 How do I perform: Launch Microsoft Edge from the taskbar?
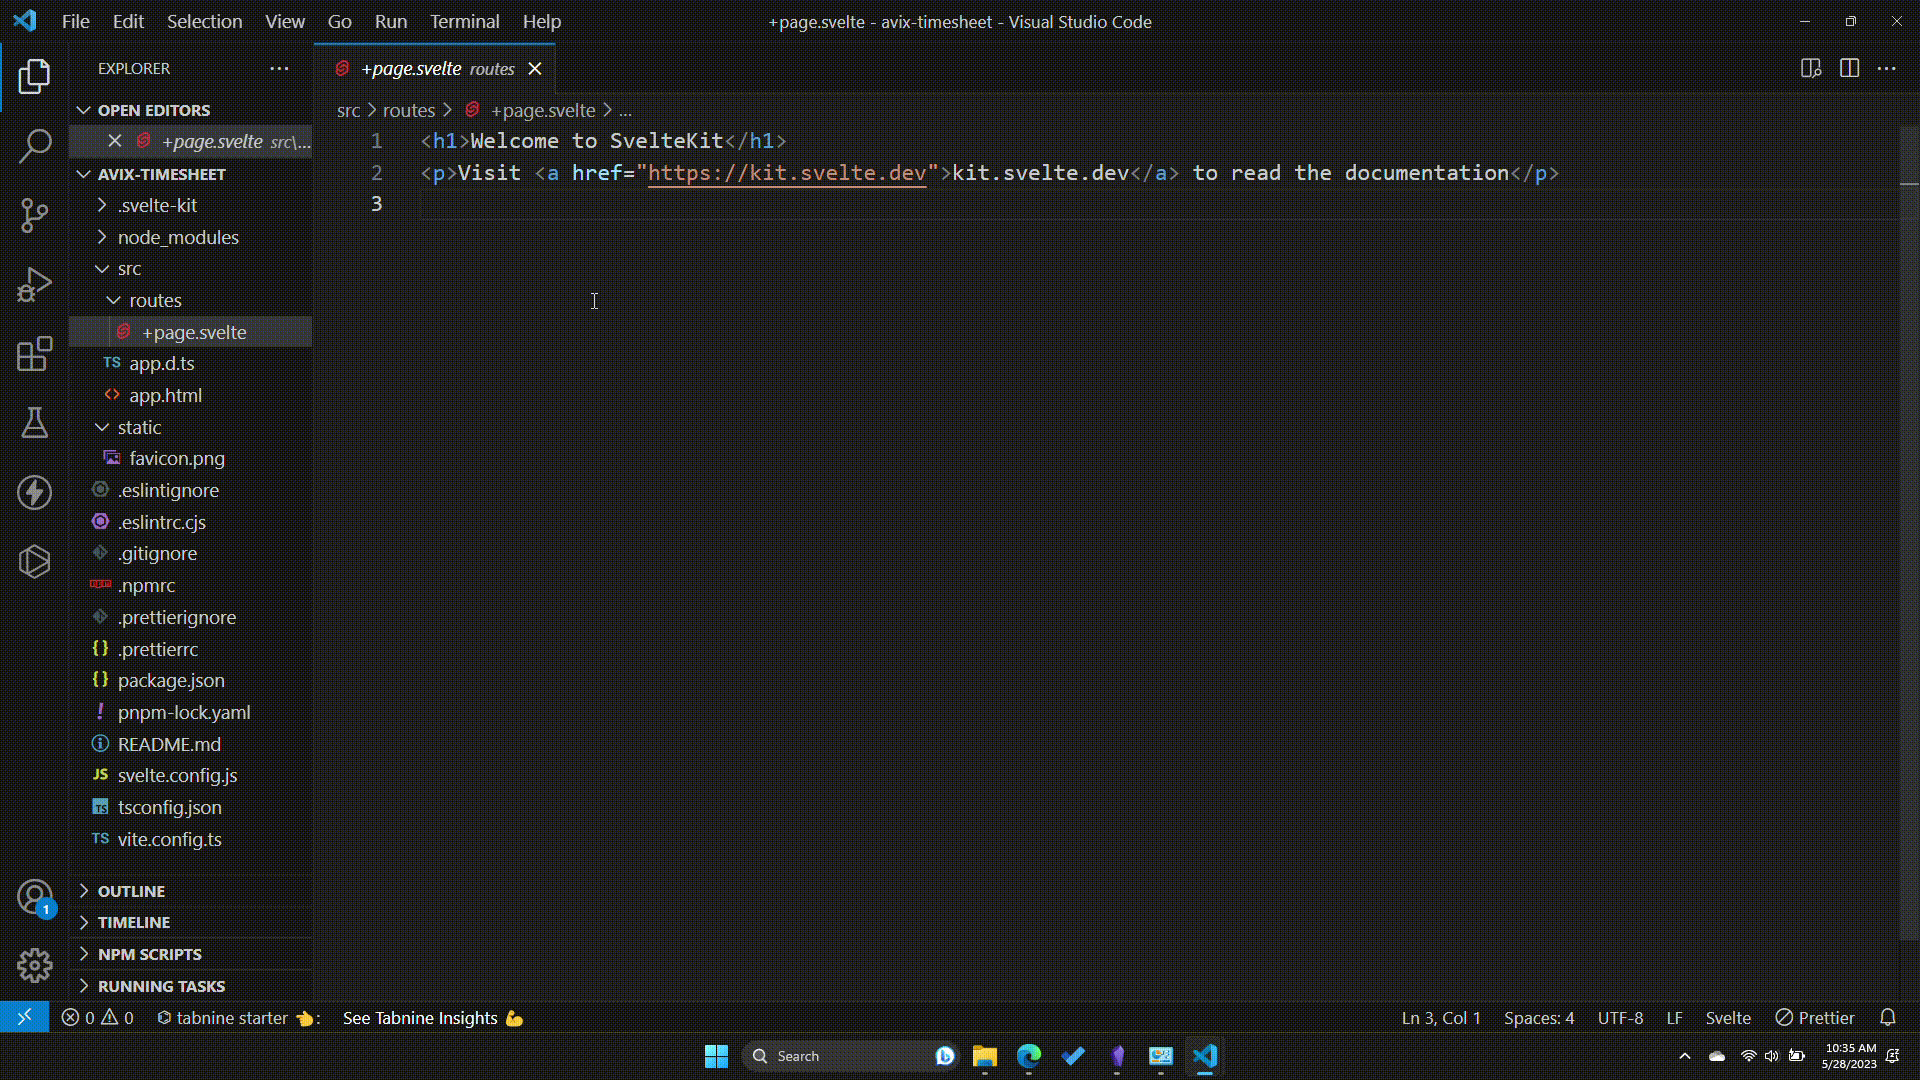click(x=1028, y=1056)
